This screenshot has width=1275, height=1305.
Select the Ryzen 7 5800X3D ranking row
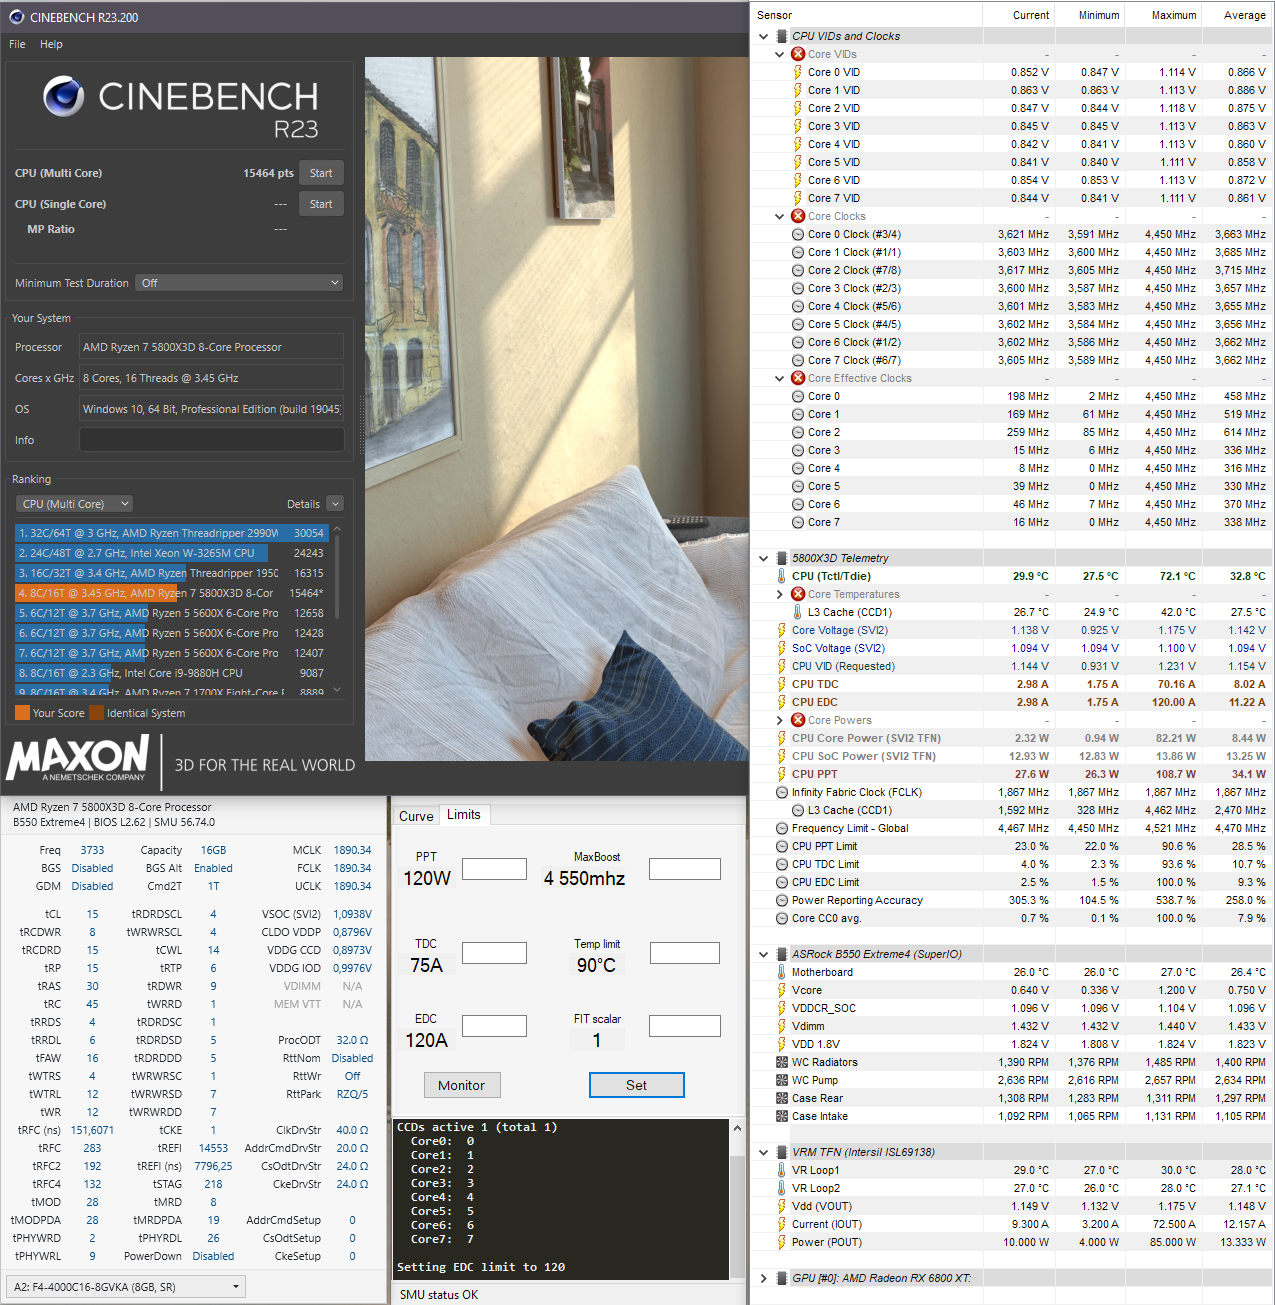pos(171,593)
